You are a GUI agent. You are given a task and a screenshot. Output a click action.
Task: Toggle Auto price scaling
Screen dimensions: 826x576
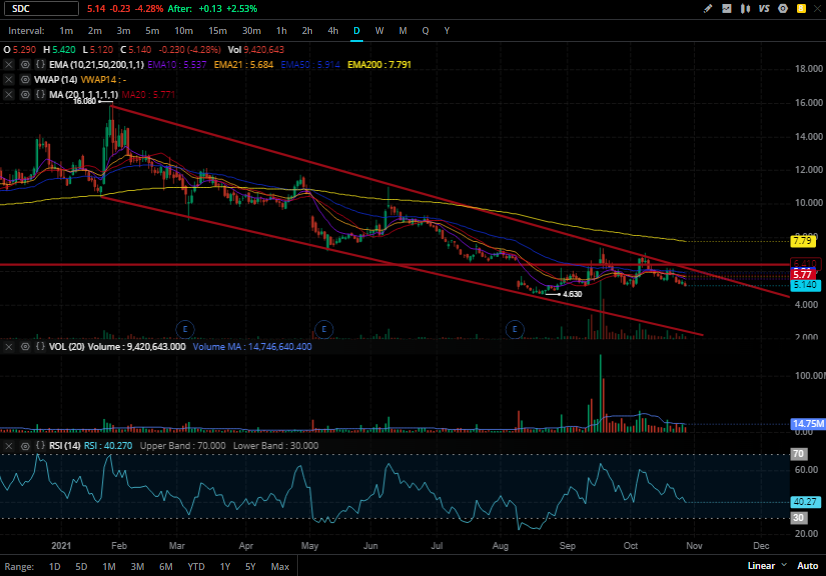pyautogui.click(x=808, y=565)
